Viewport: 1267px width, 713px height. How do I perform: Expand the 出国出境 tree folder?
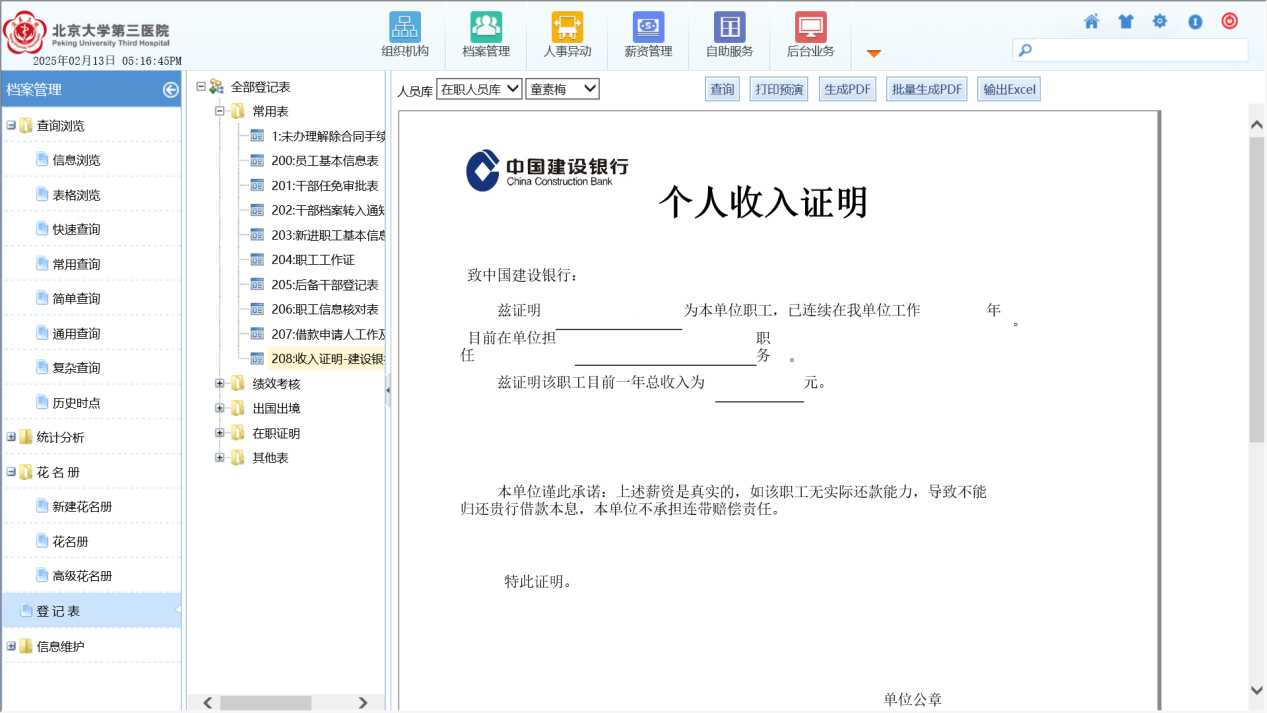pyautogui.click(x=220, y=408)
